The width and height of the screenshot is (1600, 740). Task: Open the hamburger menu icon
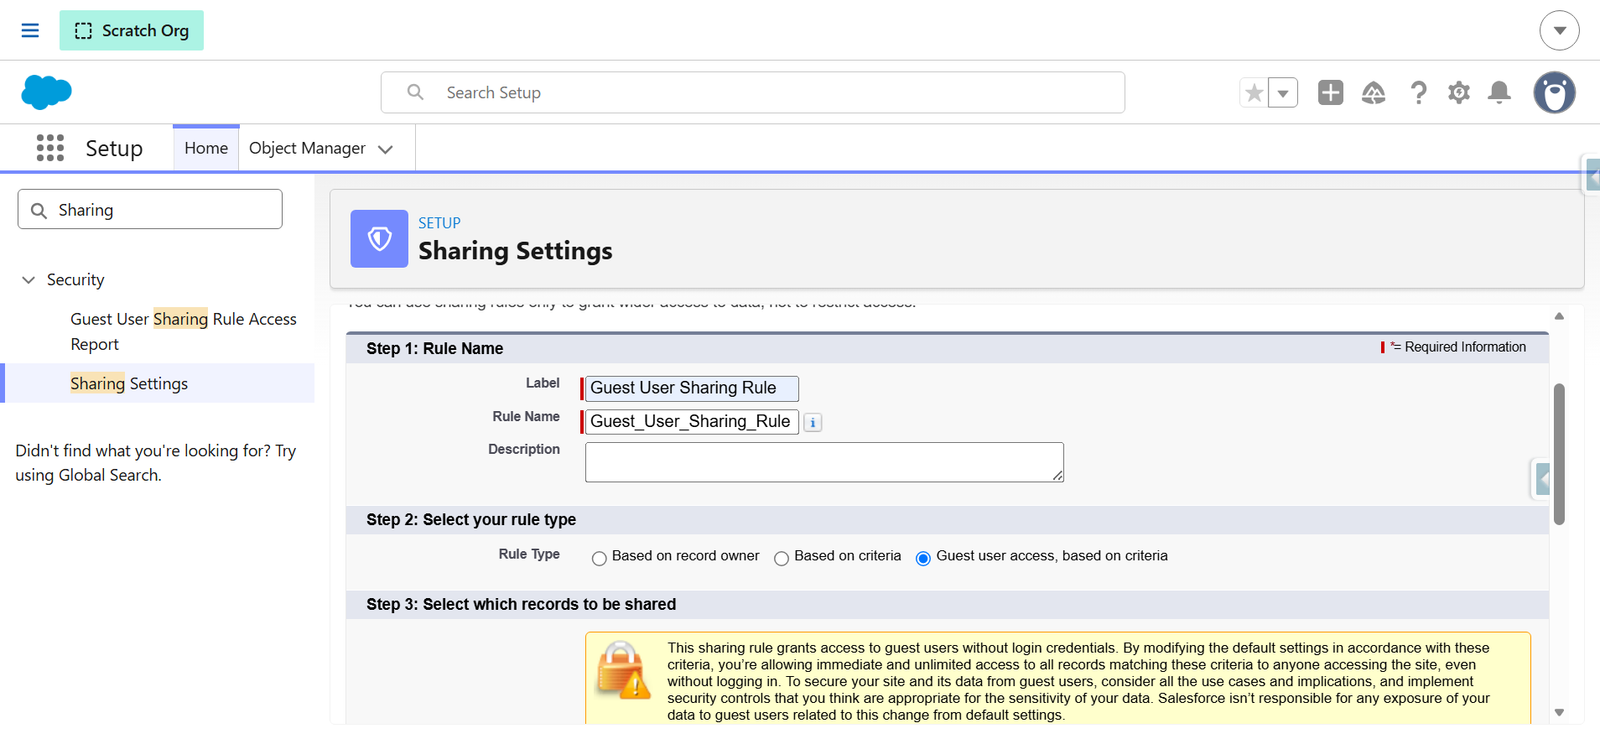[x=30, y=30]
